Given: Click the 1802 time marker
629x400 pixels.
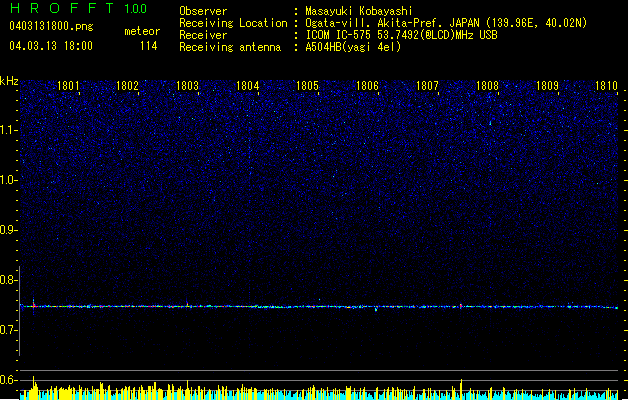Looking at the screenshot, I should tap(127, 86).
